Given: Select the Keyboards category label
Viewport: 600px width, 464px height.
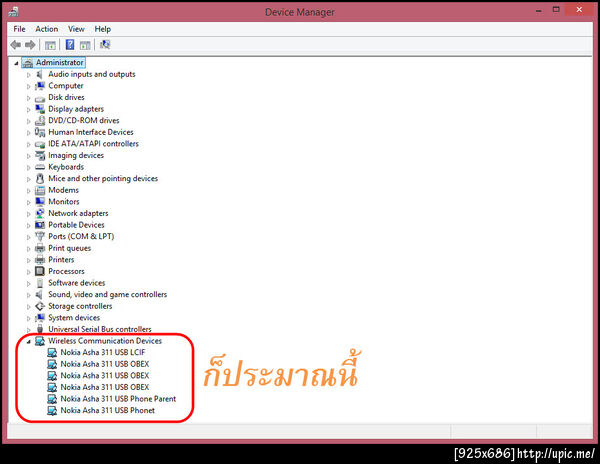Looking at the screenshot, I should click(66, 167).
